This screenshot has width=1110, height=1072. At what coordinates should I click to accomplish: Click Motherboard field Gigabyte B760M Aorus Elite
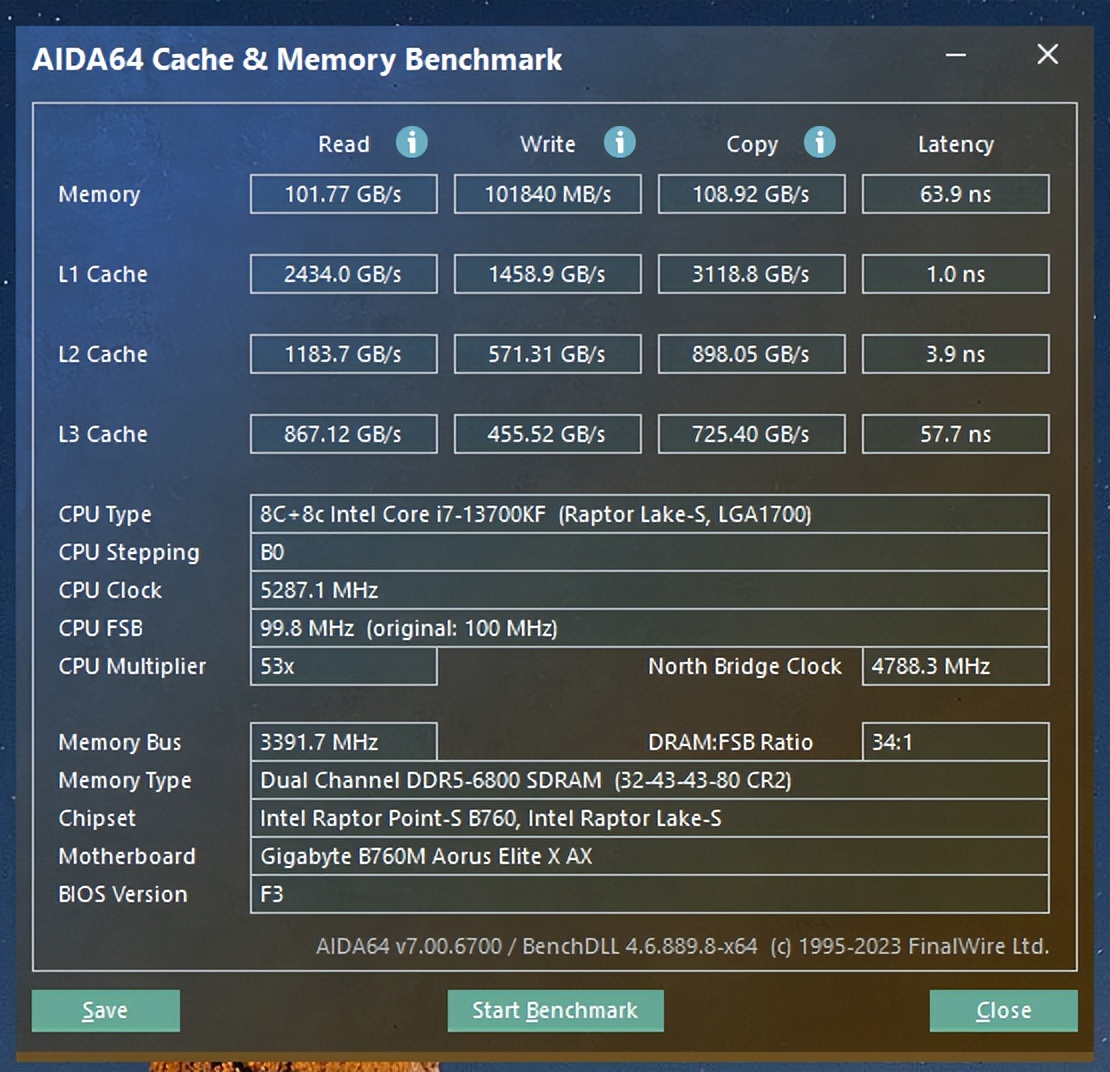click(650, 857)
